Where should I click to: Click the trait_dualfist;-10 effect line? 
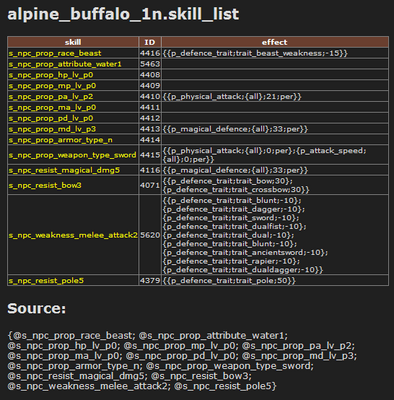click(235, 226)
